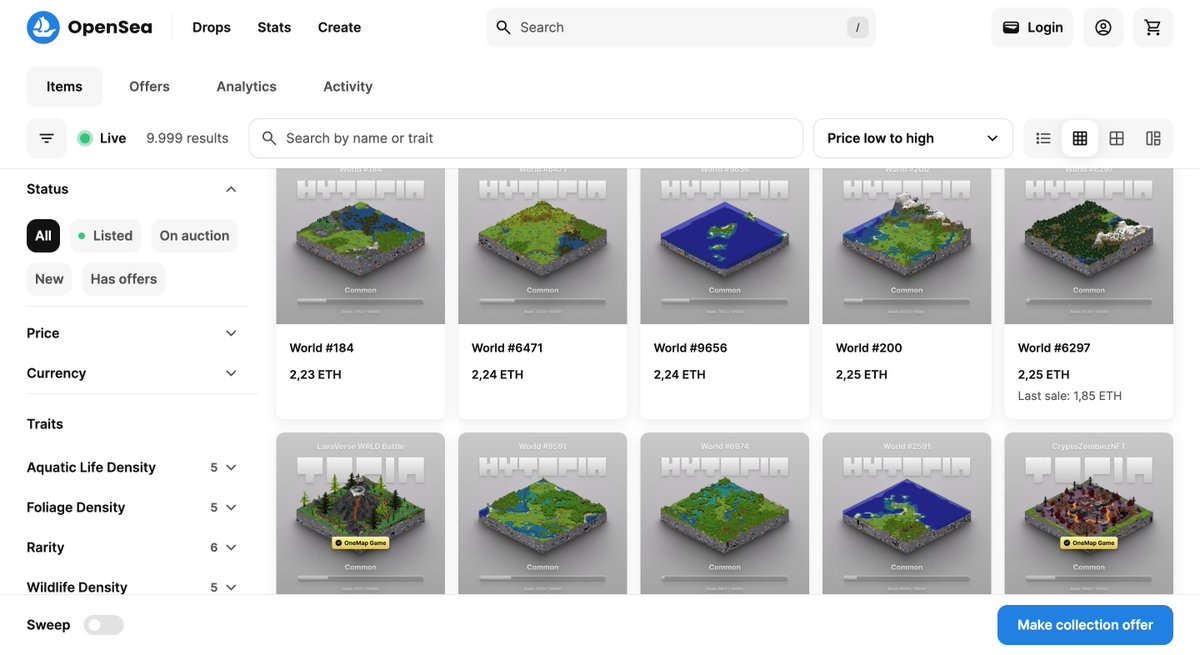Click the Login button
Screen dimensions: 1200x655
click(1033, 27)
